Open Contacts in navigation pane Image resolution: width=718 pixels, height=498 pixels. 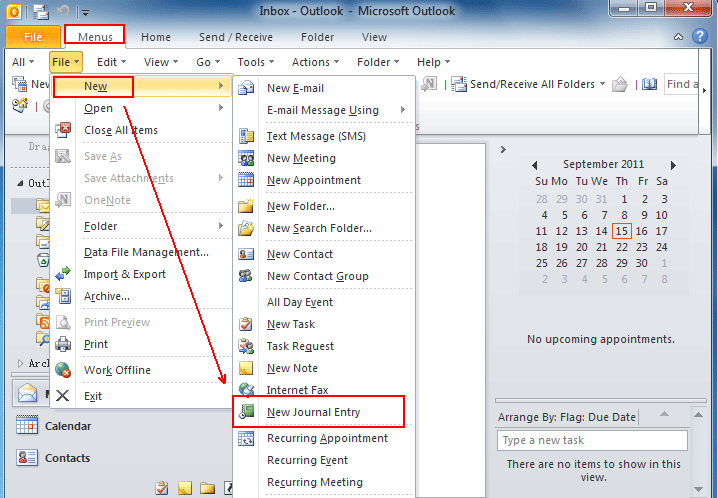click(x=54, y=458)
